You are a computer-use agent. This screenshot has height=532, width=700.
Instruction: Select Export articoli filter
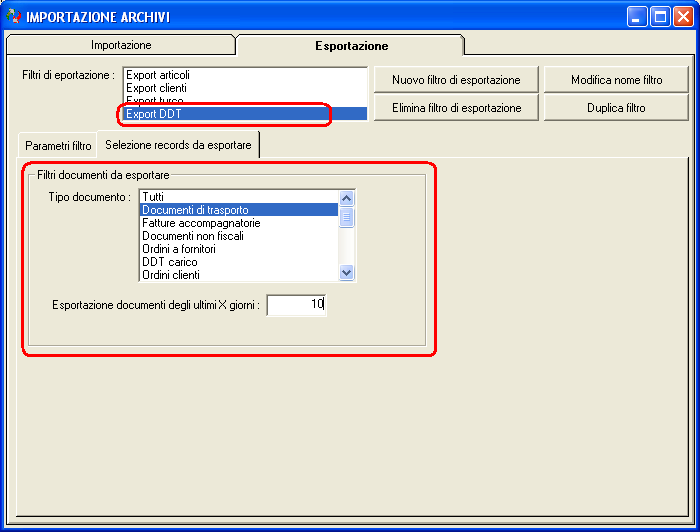(x=245, y=75)
